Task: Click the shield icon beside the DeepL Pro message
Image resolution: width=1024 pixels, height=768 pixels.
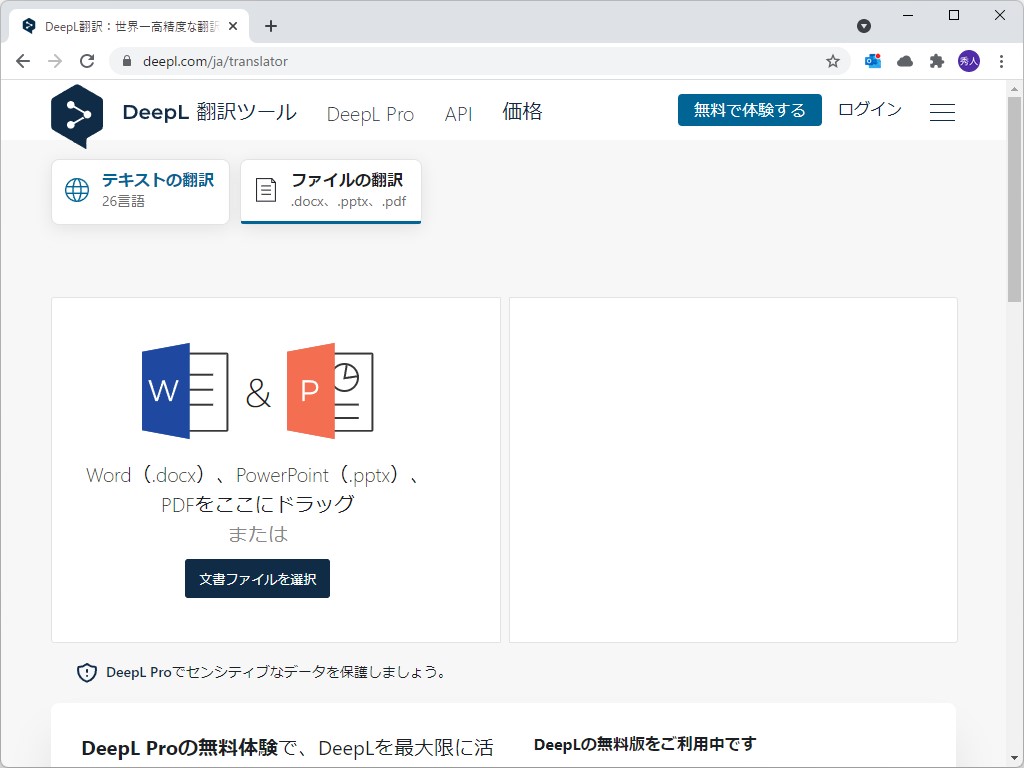Action: click(85, 672)
